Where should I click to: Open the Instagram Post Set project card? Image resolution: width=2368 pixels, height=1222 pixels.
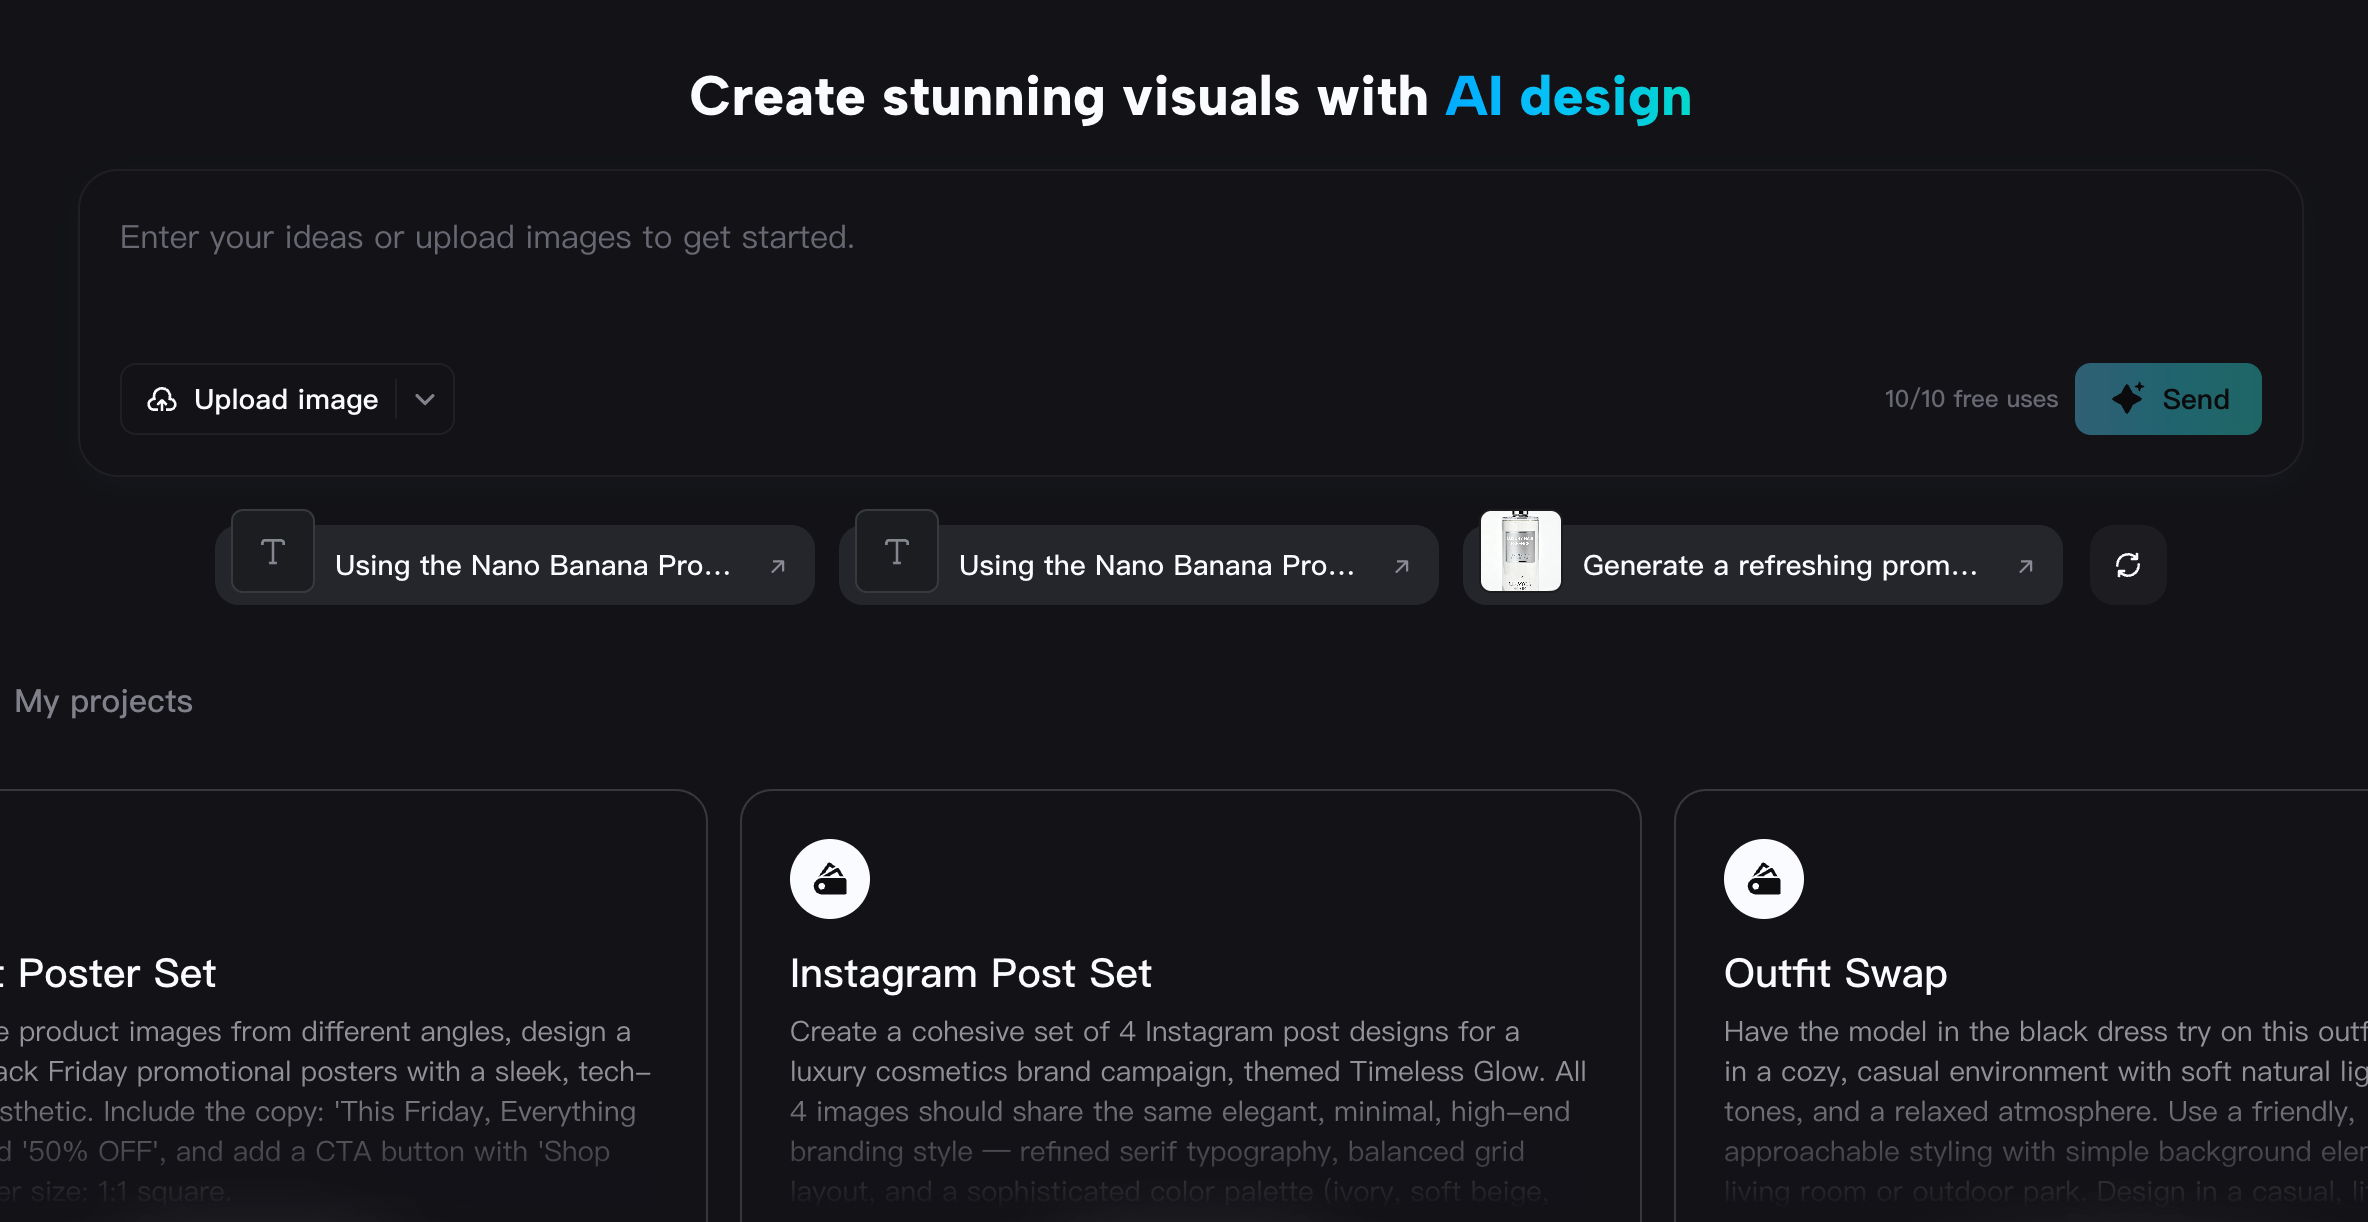[x=1189, y=1000]
